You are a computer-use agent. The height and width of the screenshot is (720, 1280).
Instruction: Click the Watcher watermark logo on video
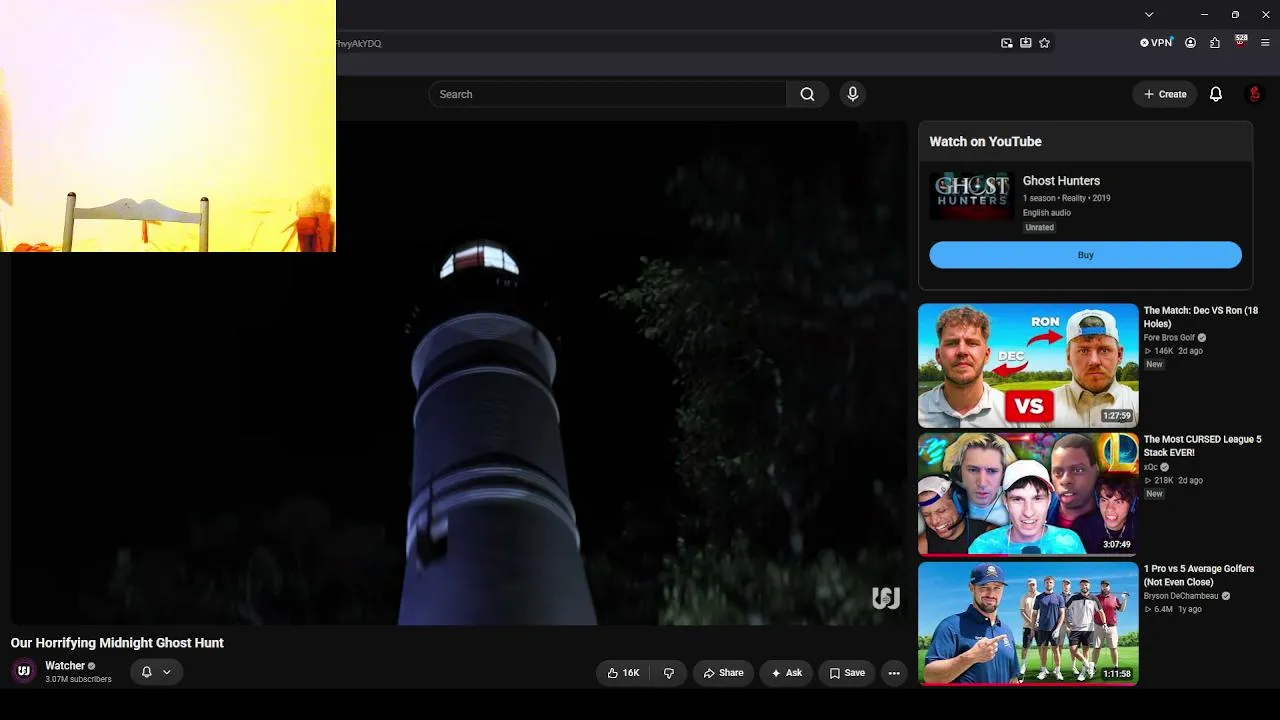[886, 598]
